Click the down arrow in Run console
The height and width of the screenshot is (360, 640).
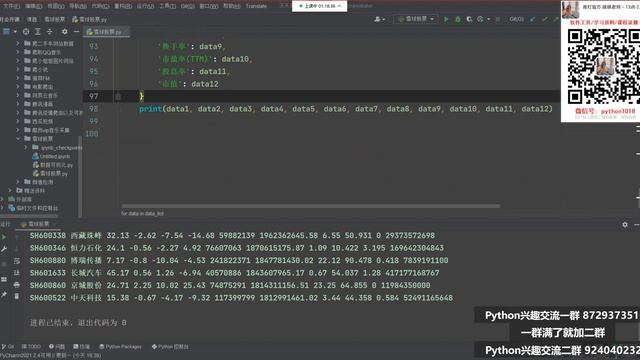coord(17,249)
